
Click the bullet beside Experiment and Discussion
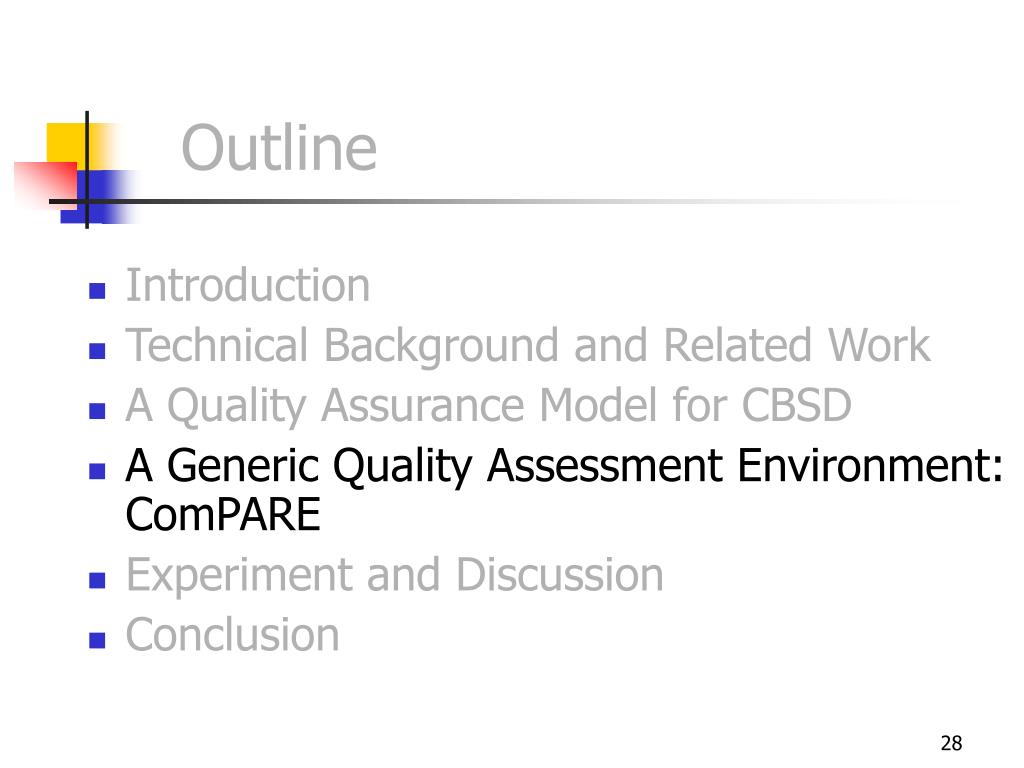point(97,580)
